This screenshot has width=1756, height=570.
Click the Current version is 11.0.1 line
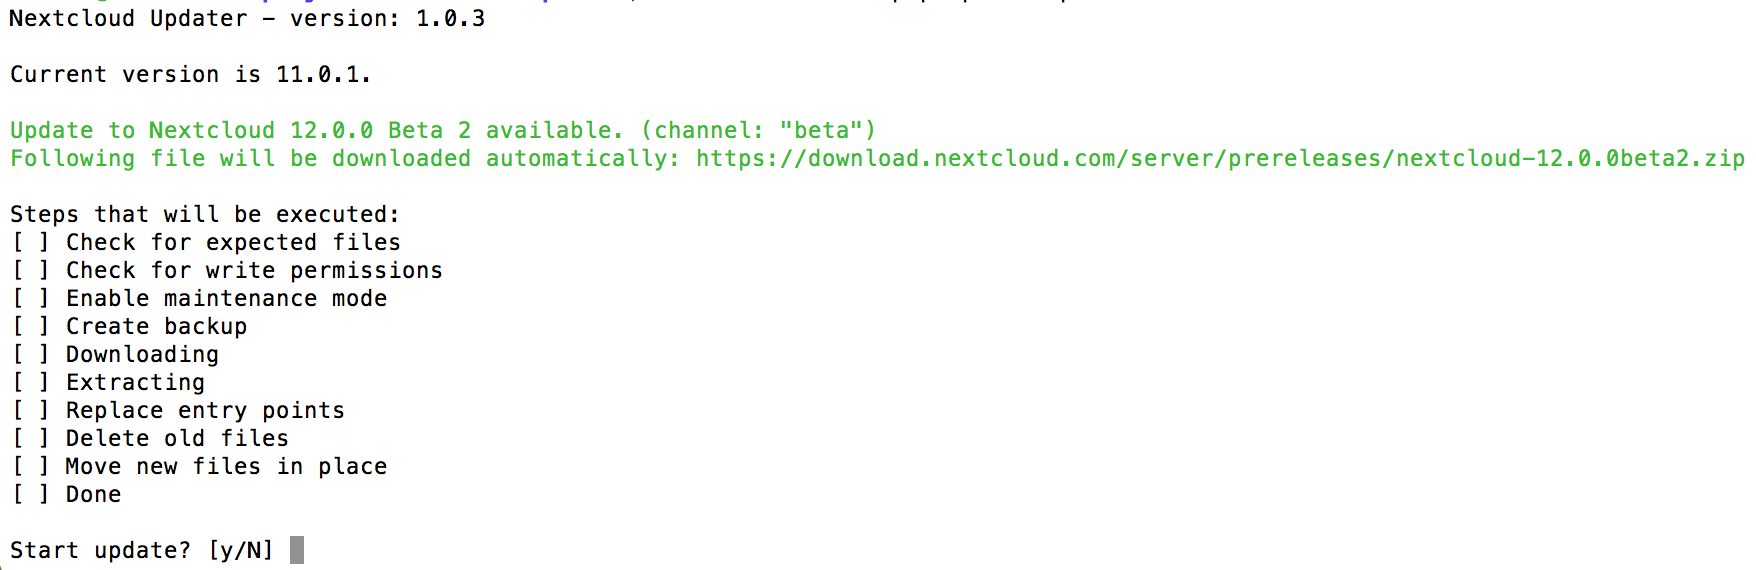pos(190,75)
